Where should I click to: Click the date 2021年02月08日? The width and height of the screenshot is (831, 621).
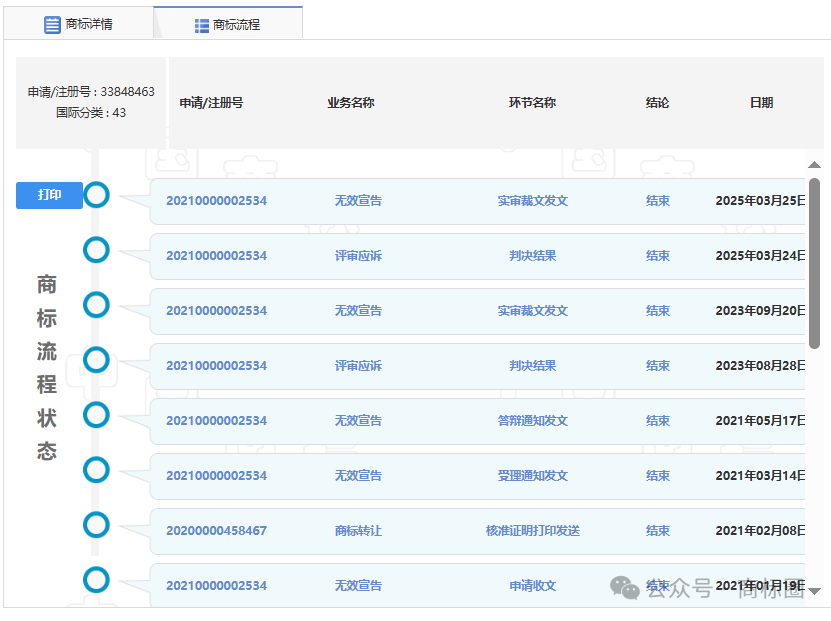point(760,531)
